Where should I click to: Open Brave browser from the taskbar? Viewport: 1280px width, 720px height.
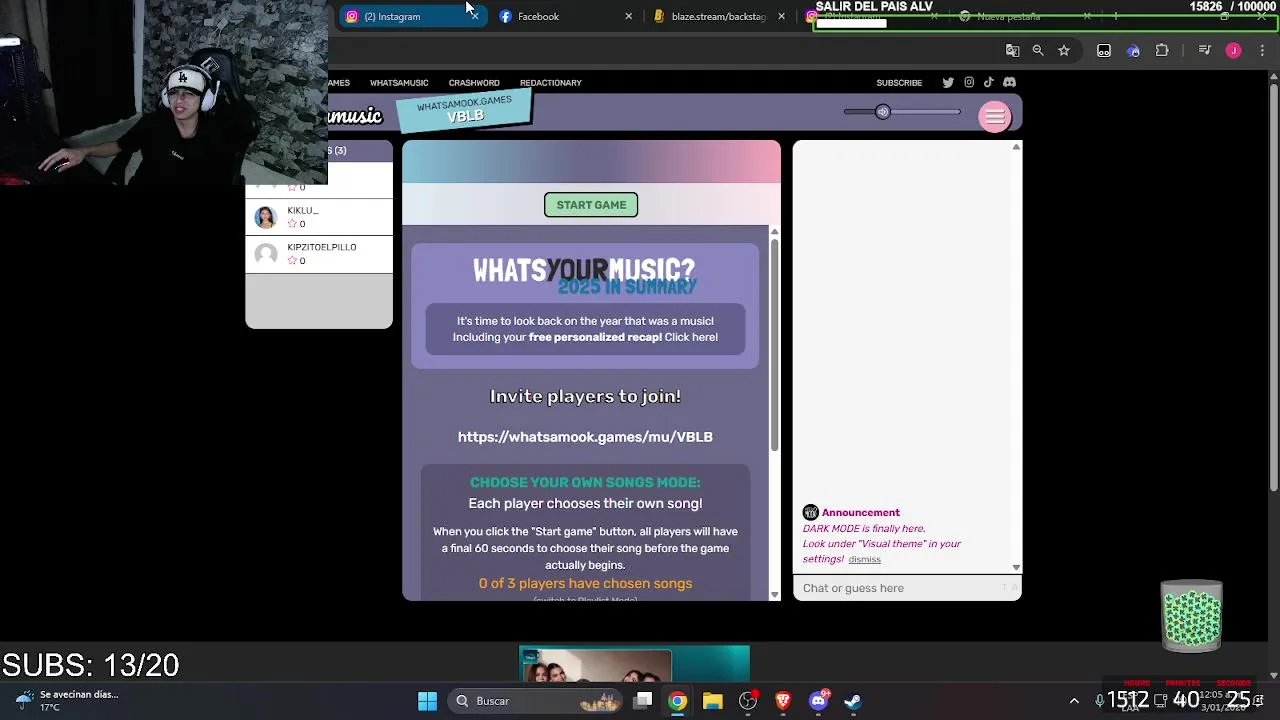(783, 701)
